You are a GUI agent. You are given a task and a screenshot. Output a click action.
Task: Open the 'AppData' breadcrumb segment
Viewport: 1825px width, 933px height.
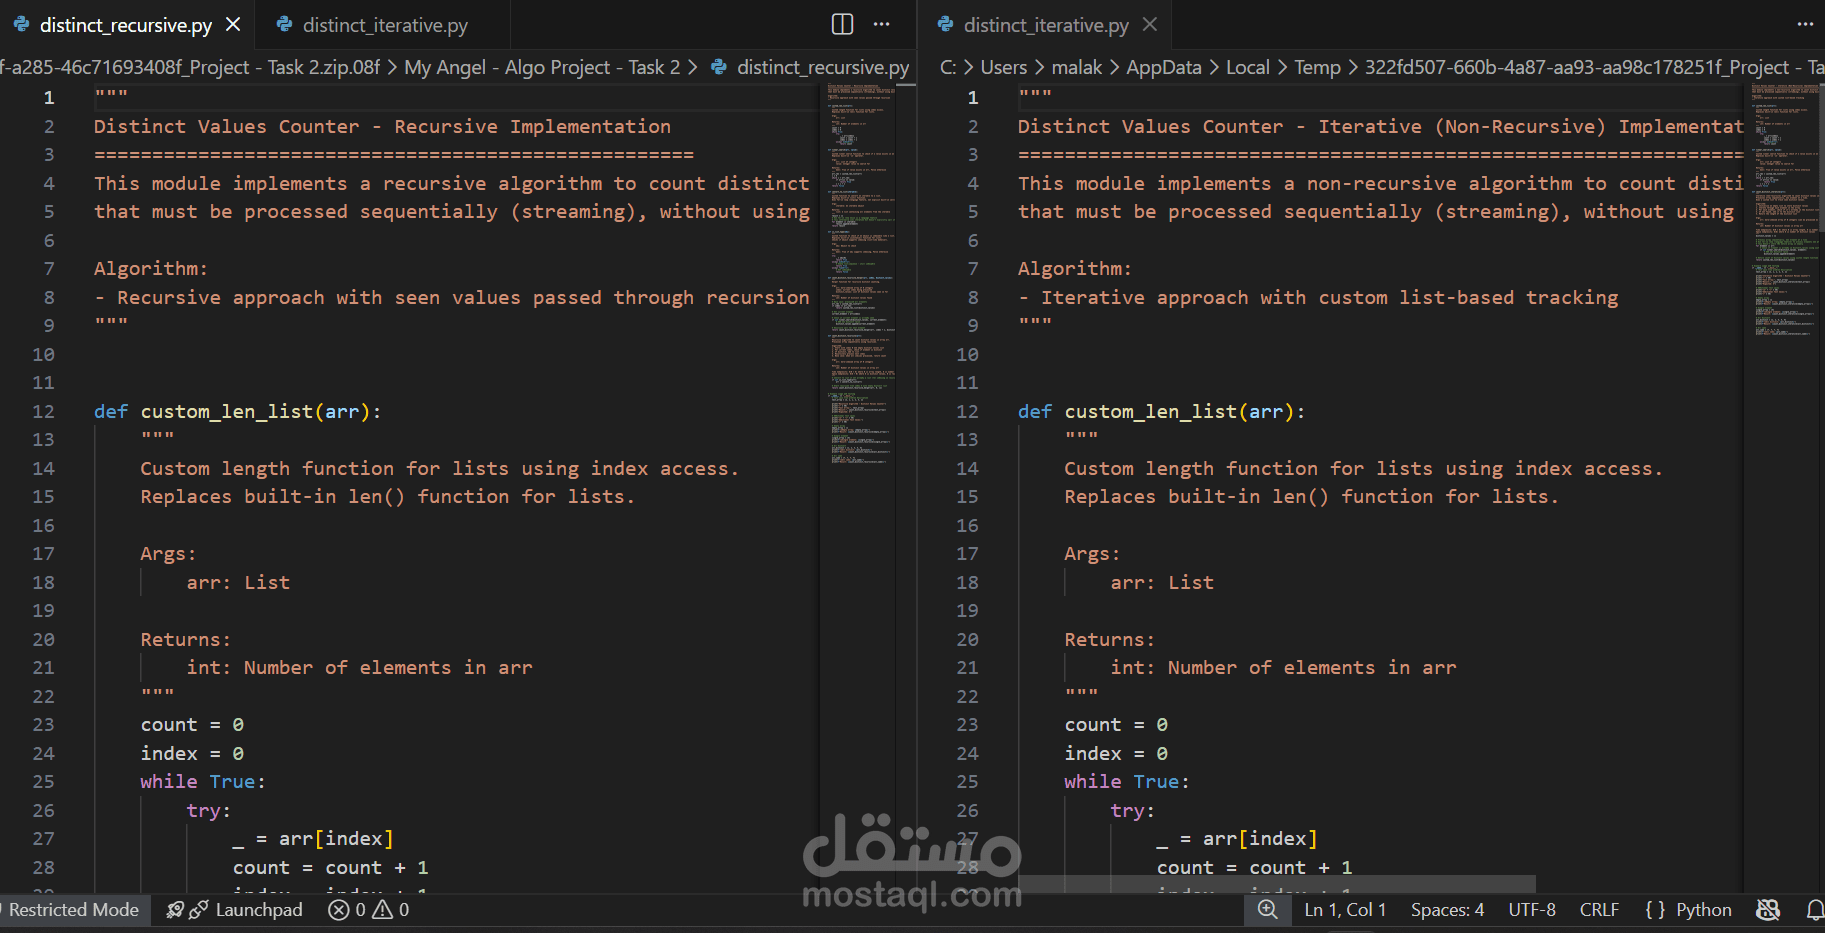coord(1164,67)
